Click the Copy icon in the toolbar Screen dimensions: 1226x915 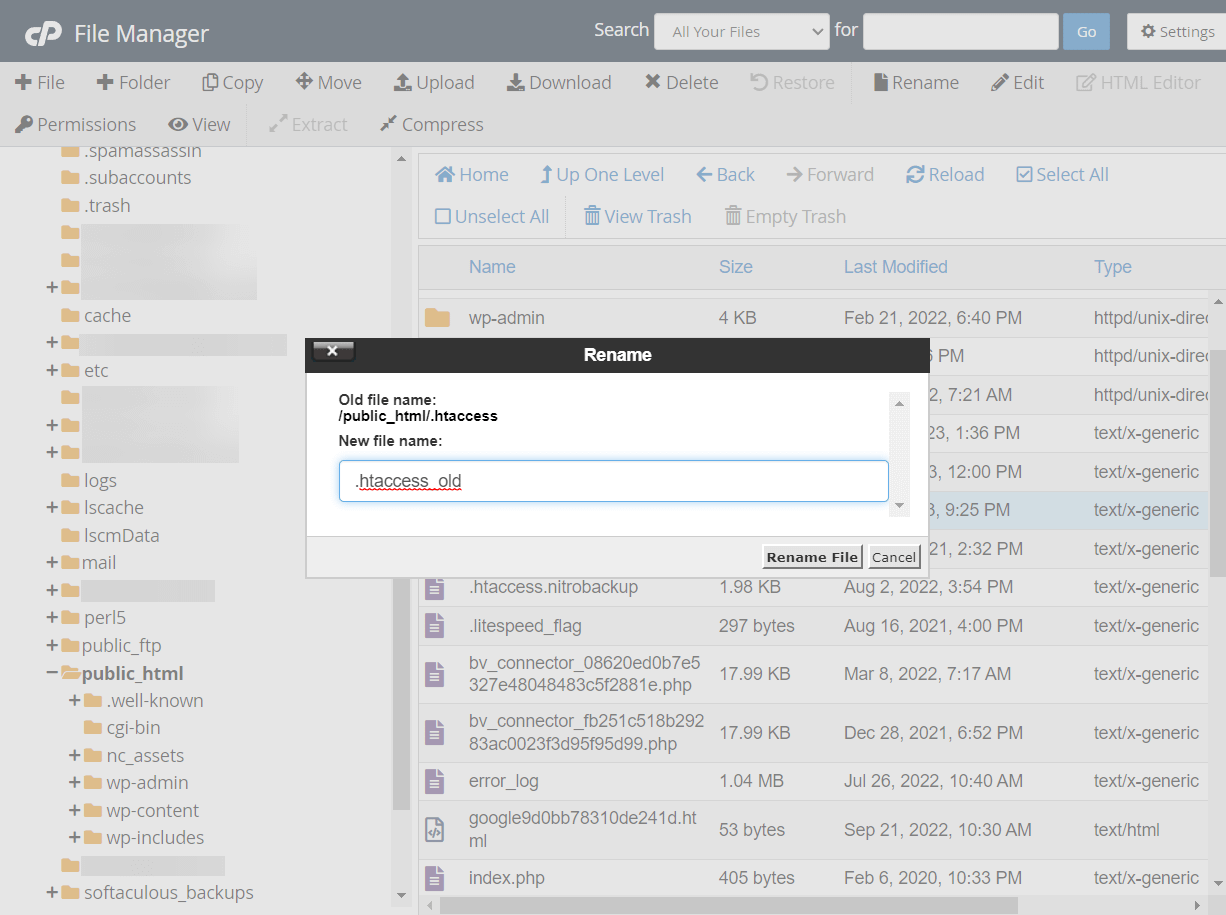(x=232, y=82)
